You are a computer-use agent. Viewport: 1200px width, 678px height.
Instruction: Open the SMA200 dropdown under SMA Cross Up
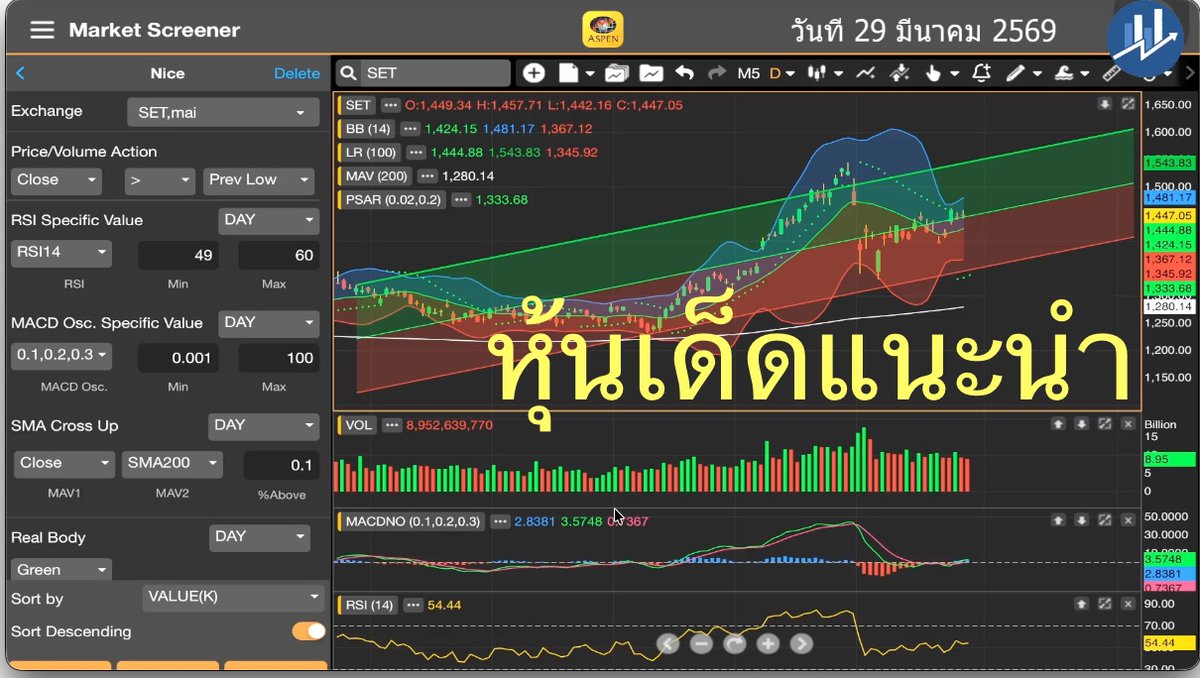tap(172, 463)
